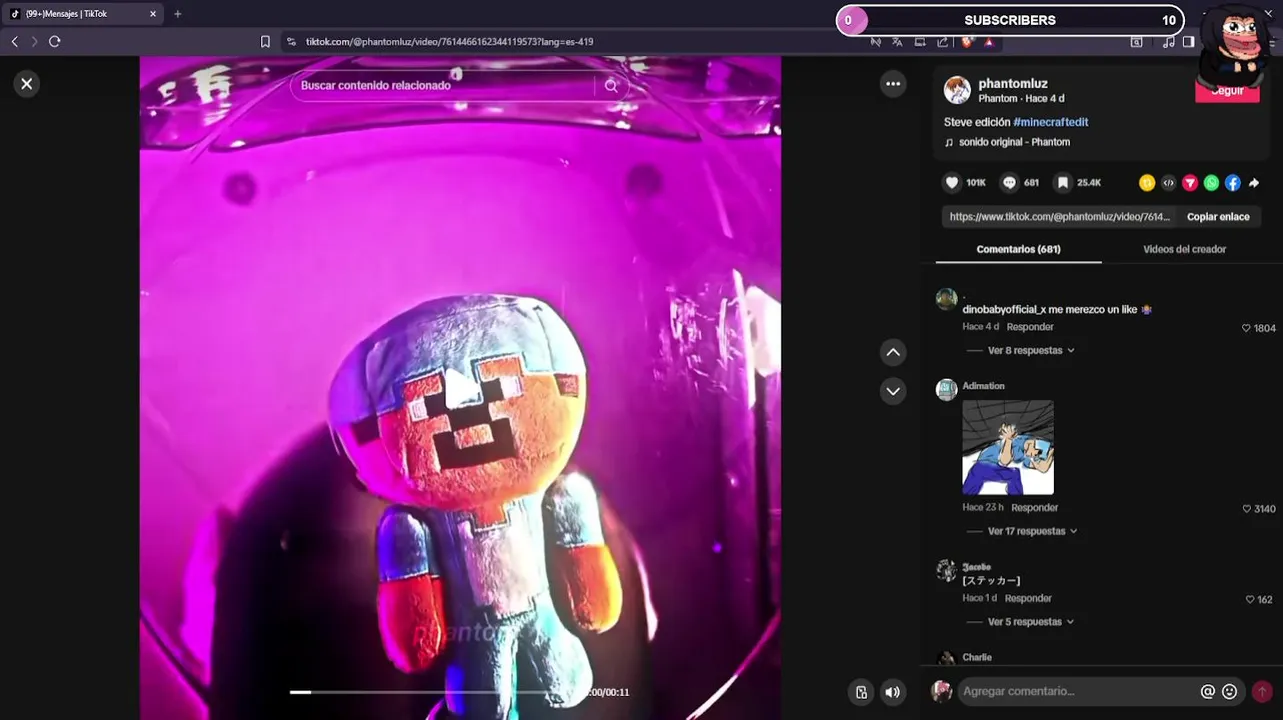Get embed code via the </> icon
The height and width of the screenshot is (720, 1283).
pos(1168,183)
